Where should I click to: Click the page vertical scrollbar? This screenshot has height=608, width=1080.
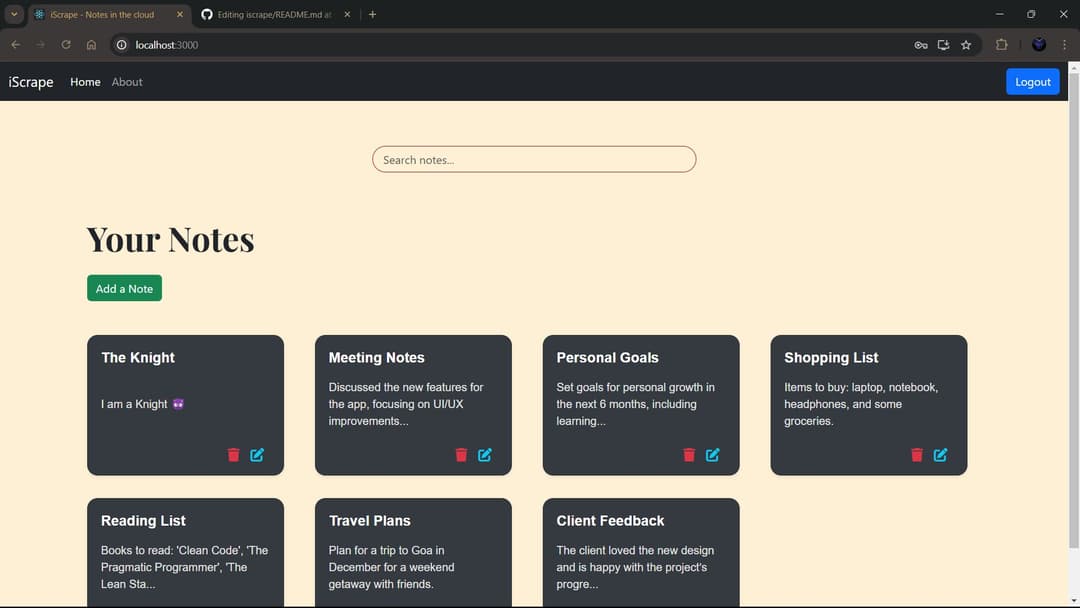tap(1074, 300)
